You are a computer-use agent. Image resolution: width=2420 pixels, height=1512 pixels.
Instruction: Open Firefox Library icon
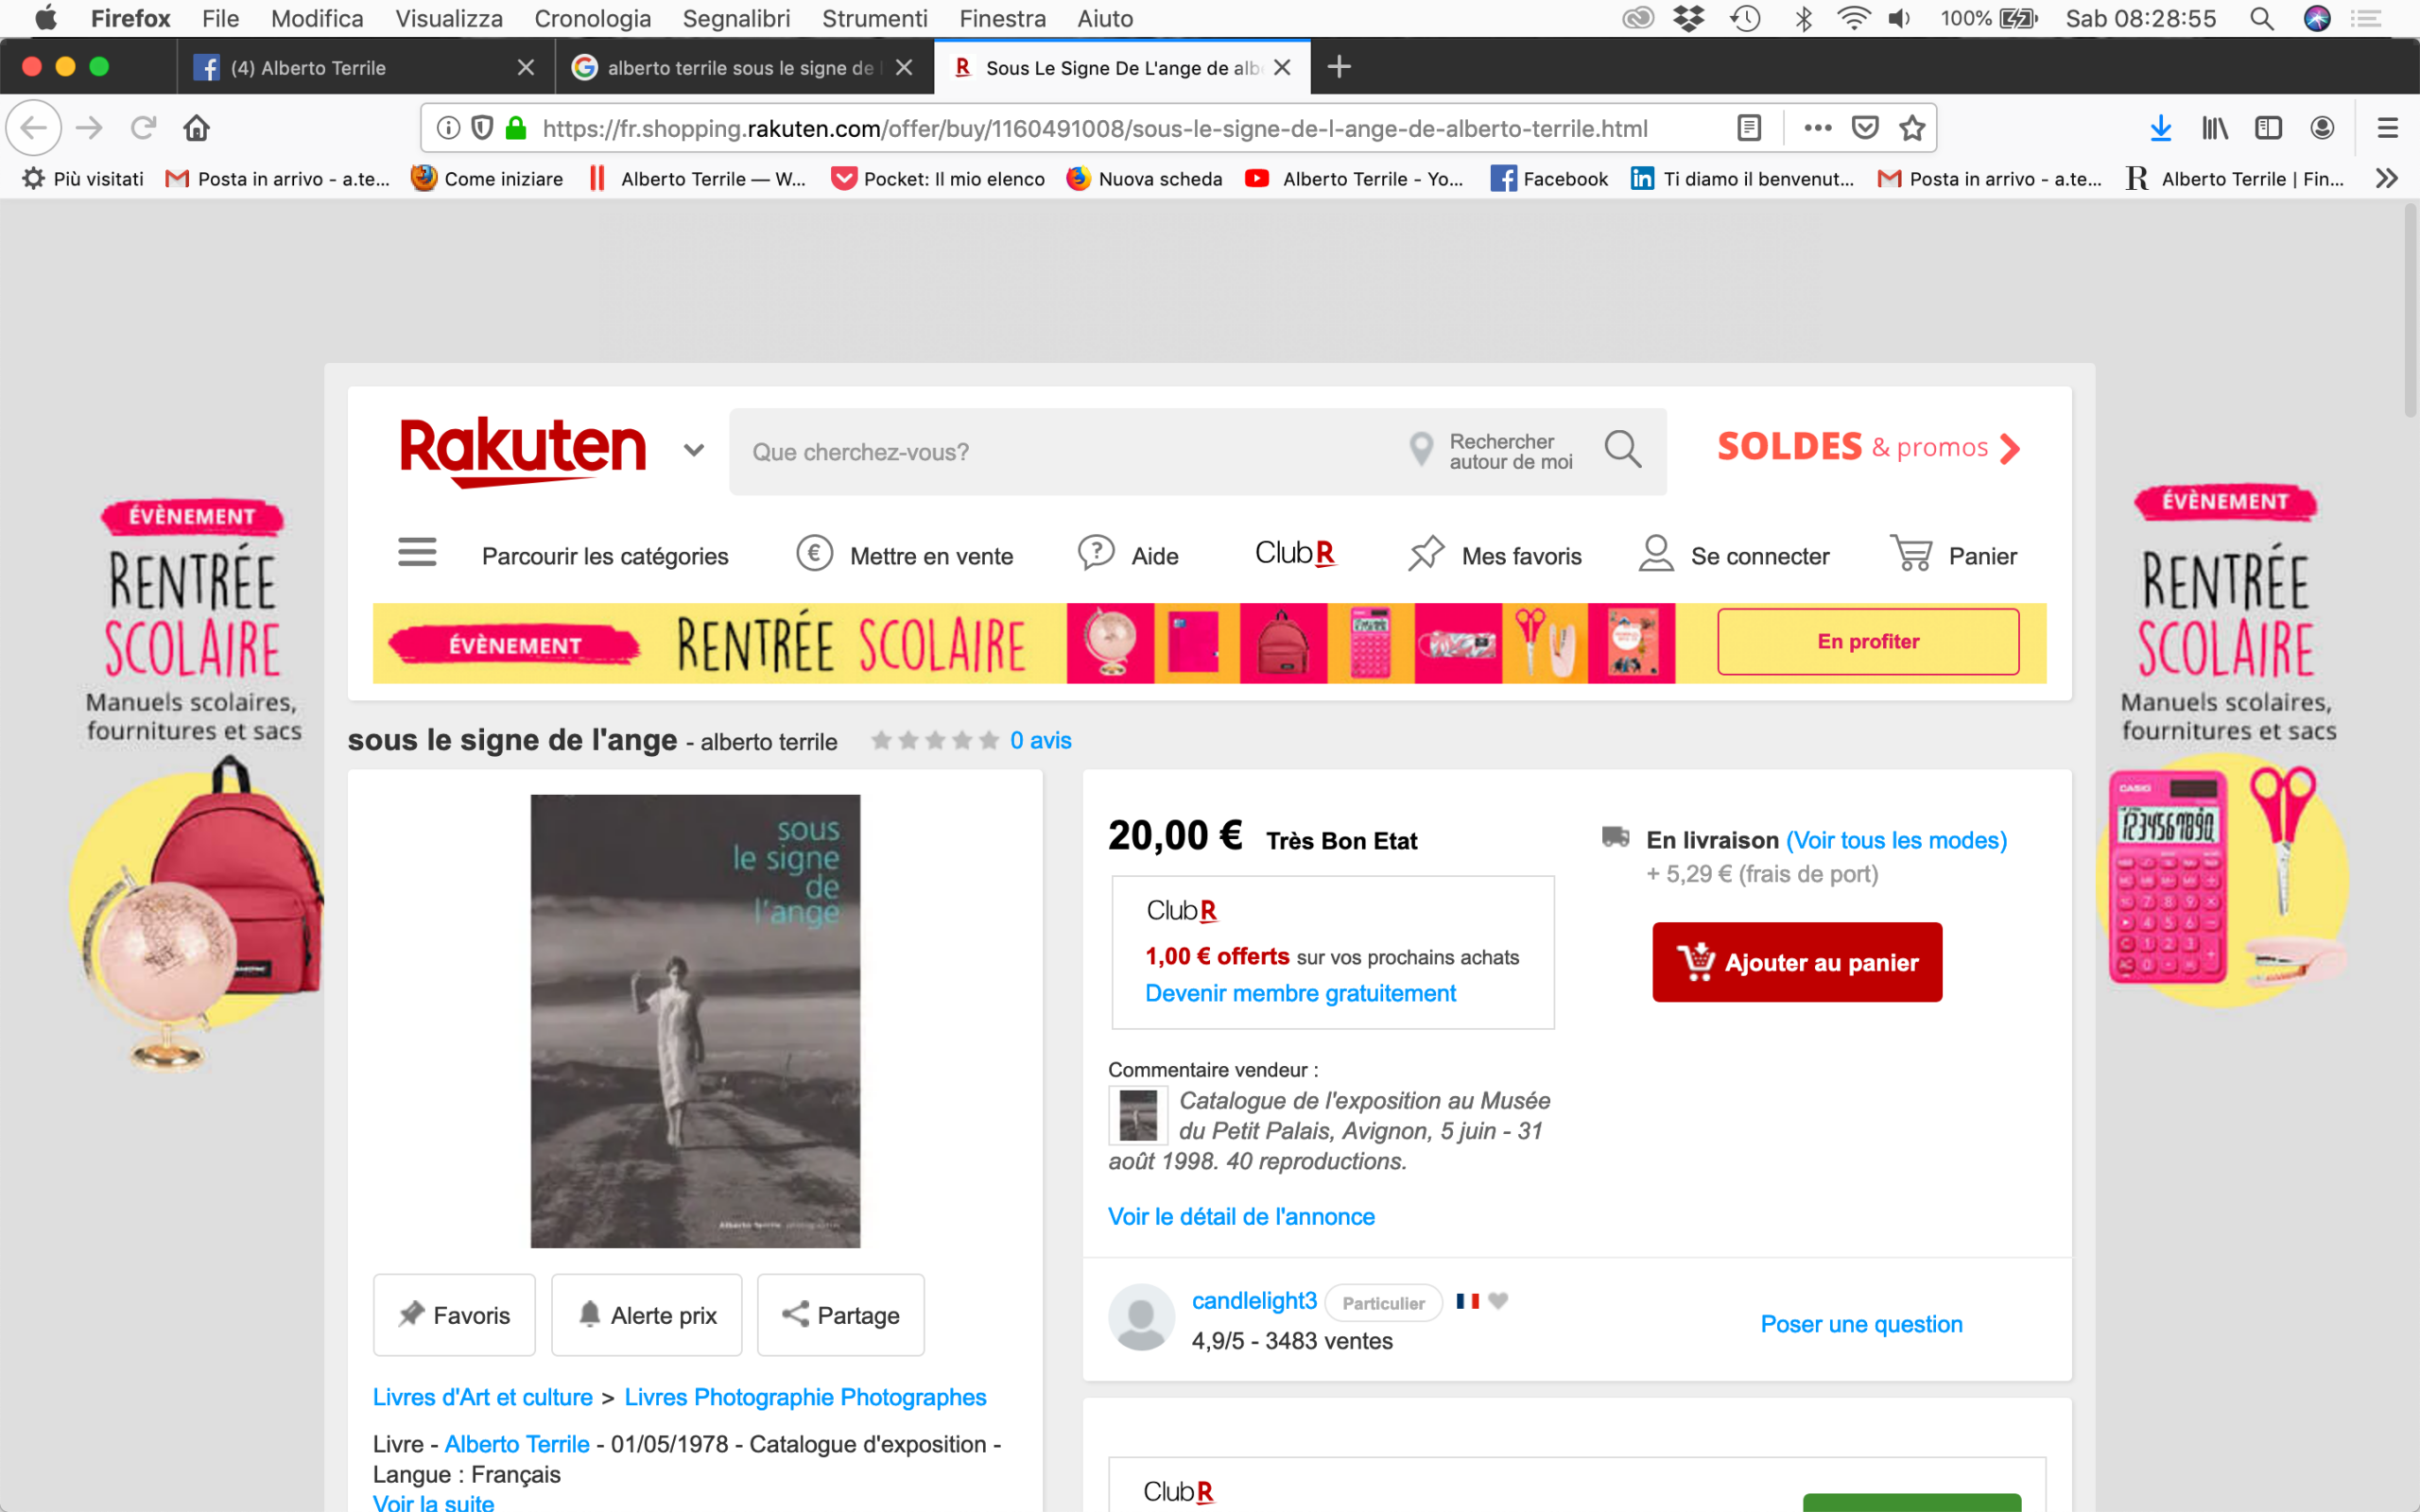[x=2214, y=128]
